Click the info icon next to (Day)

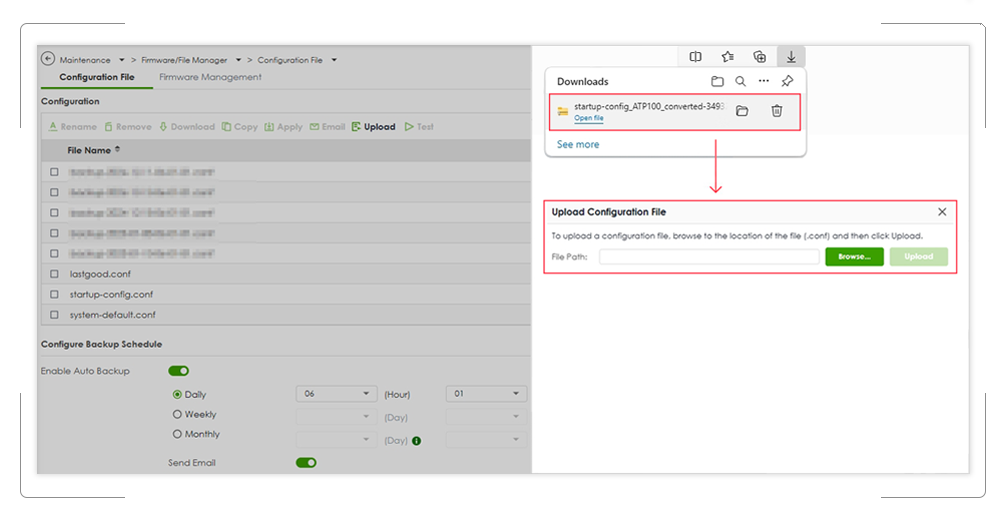pos(416,441)
